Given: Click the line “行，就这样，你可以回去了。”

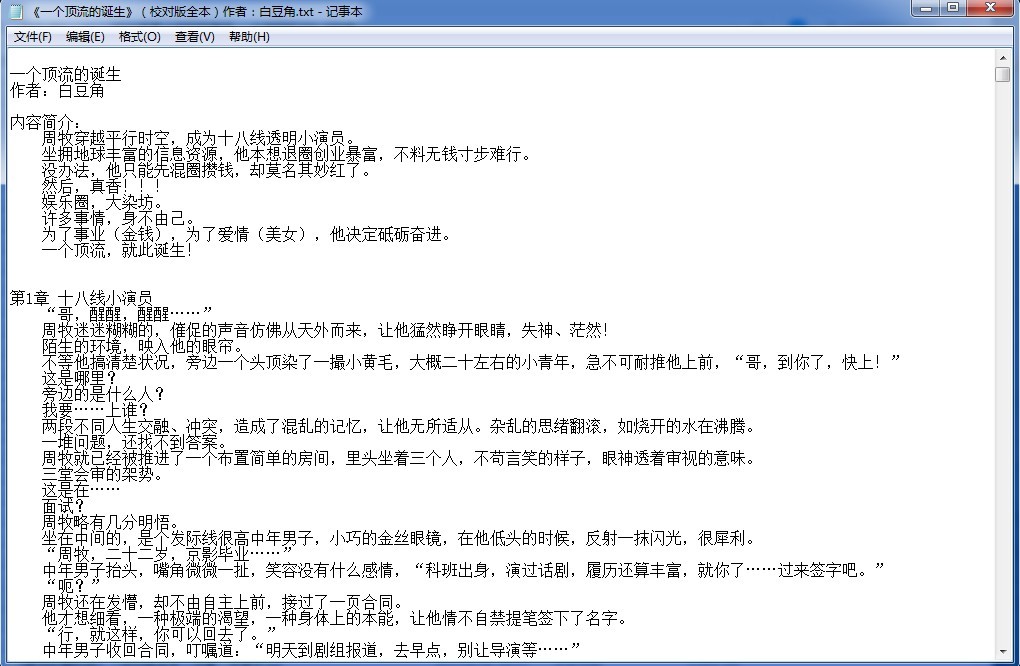Looking at the screenshot, I should 159,633.
